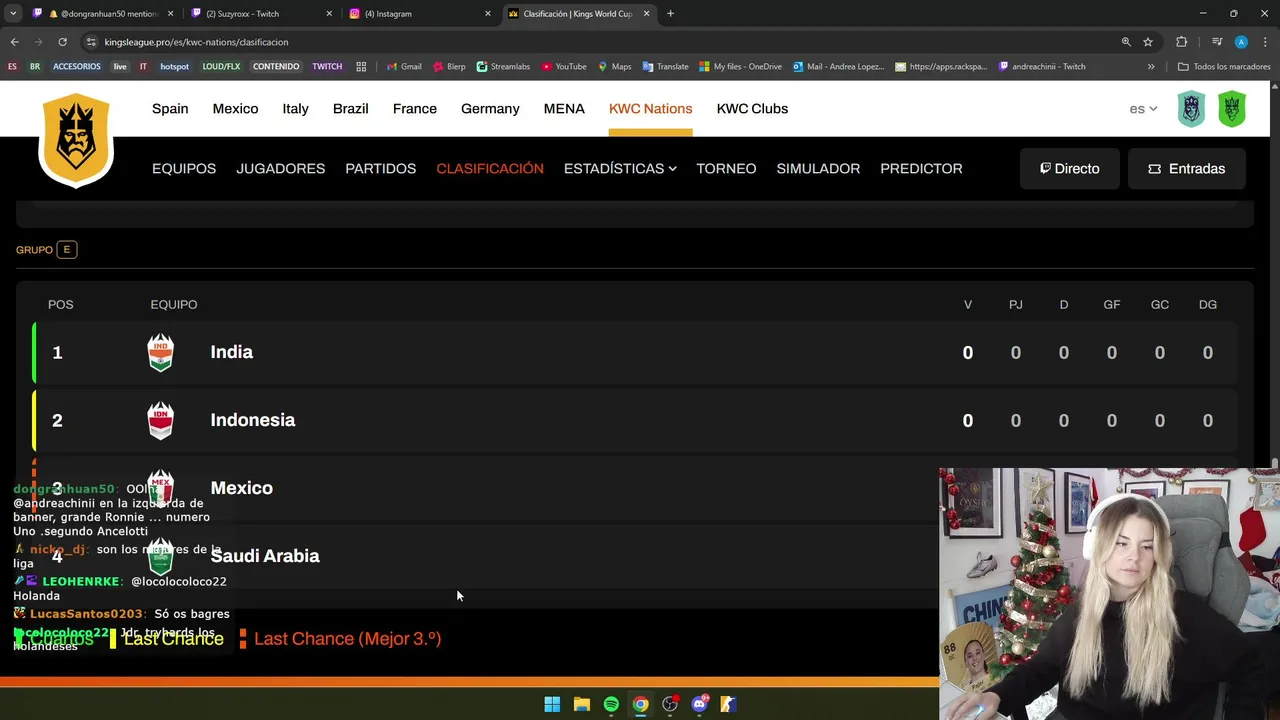The width and height of the screenshot is (1280, 720).
Task: Open the PARTIDOS section
Action: pyautogui.click(x=380, y=168)
